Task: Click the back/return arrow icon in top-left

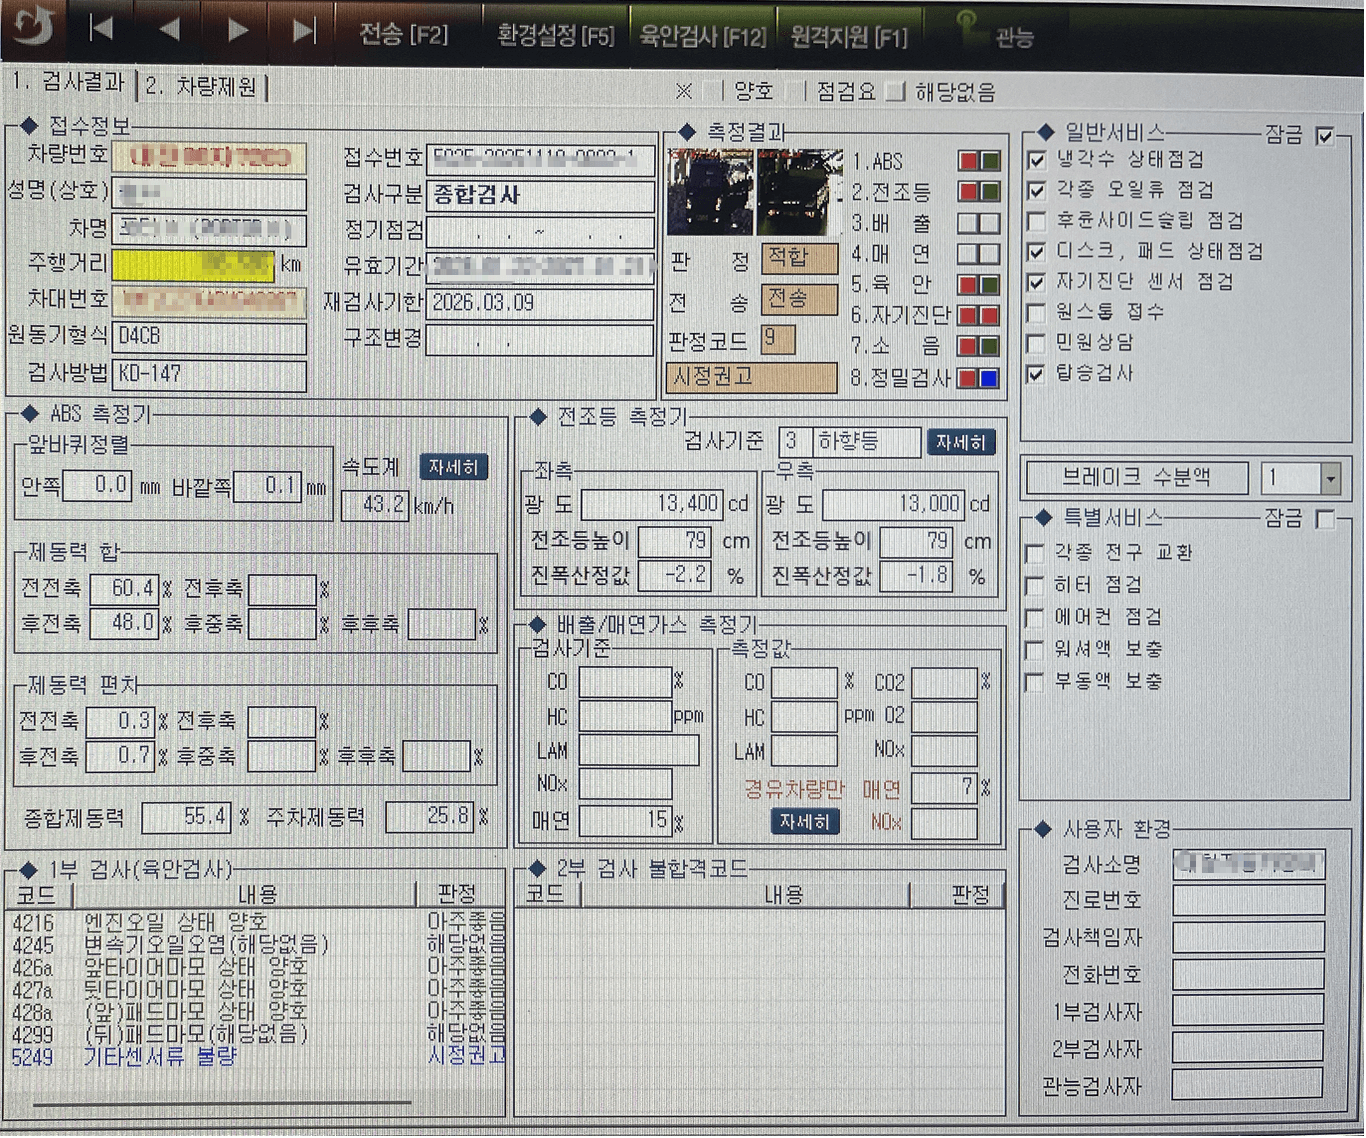Action: coord(33,29)
